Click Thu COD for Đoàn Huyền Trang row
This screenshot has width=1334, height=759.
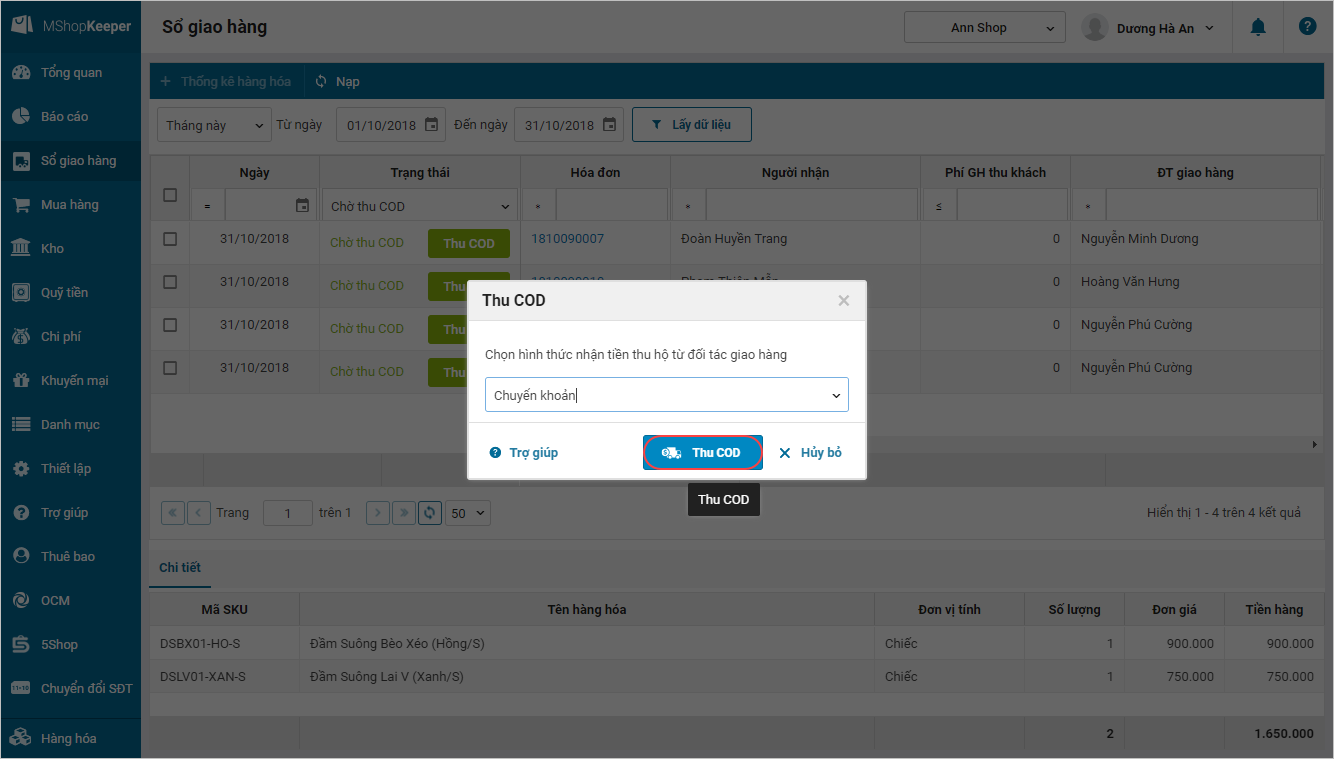[469, 244]
